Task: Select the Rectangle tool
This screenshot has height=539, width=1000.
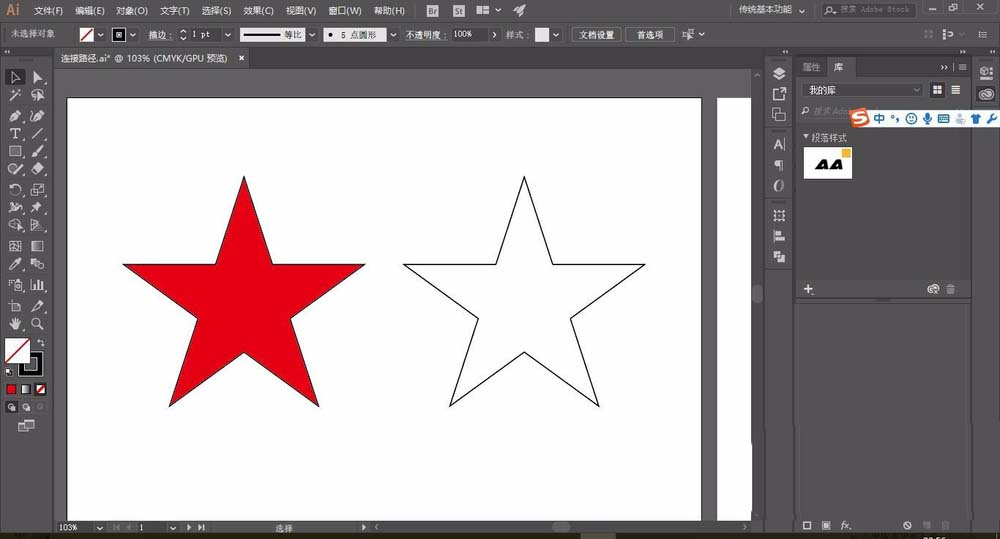Action: [x=15, y=152]
